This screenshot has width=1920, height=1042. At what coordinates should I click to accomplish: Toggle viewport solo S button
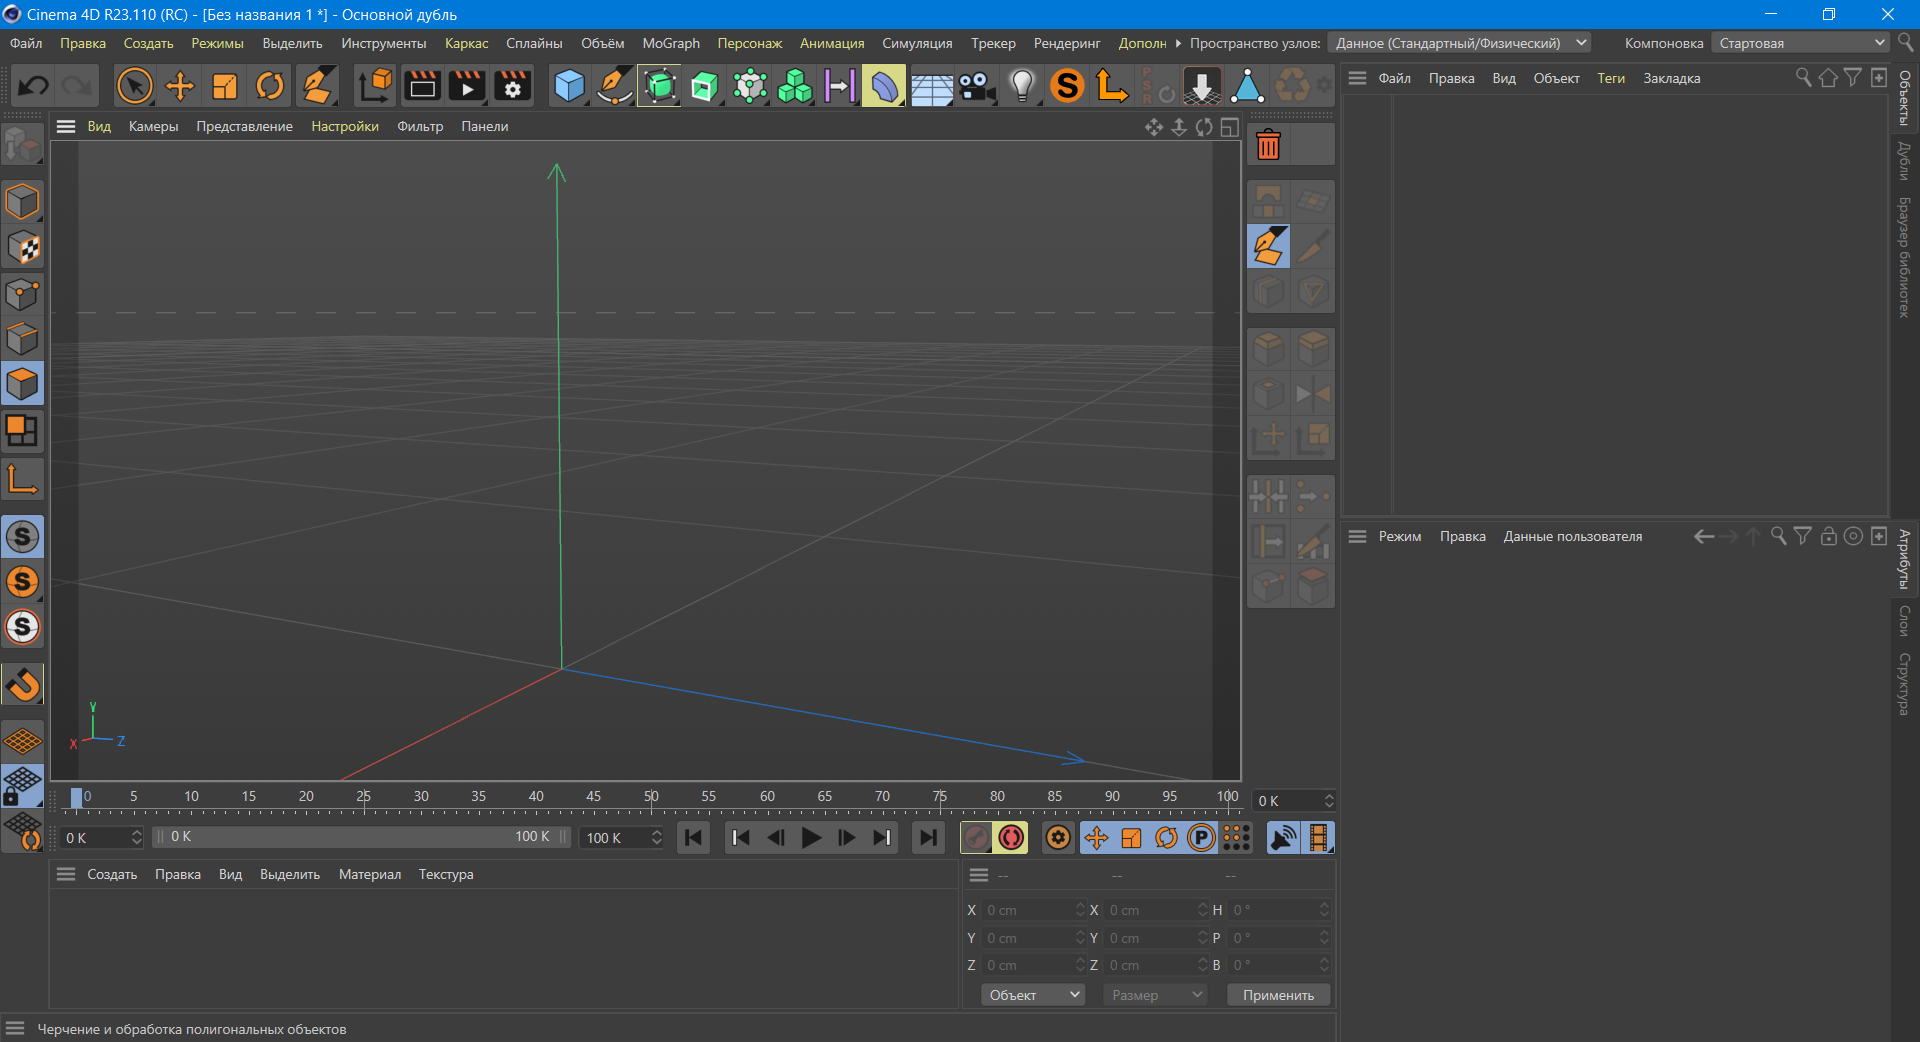tap(22, 537)
